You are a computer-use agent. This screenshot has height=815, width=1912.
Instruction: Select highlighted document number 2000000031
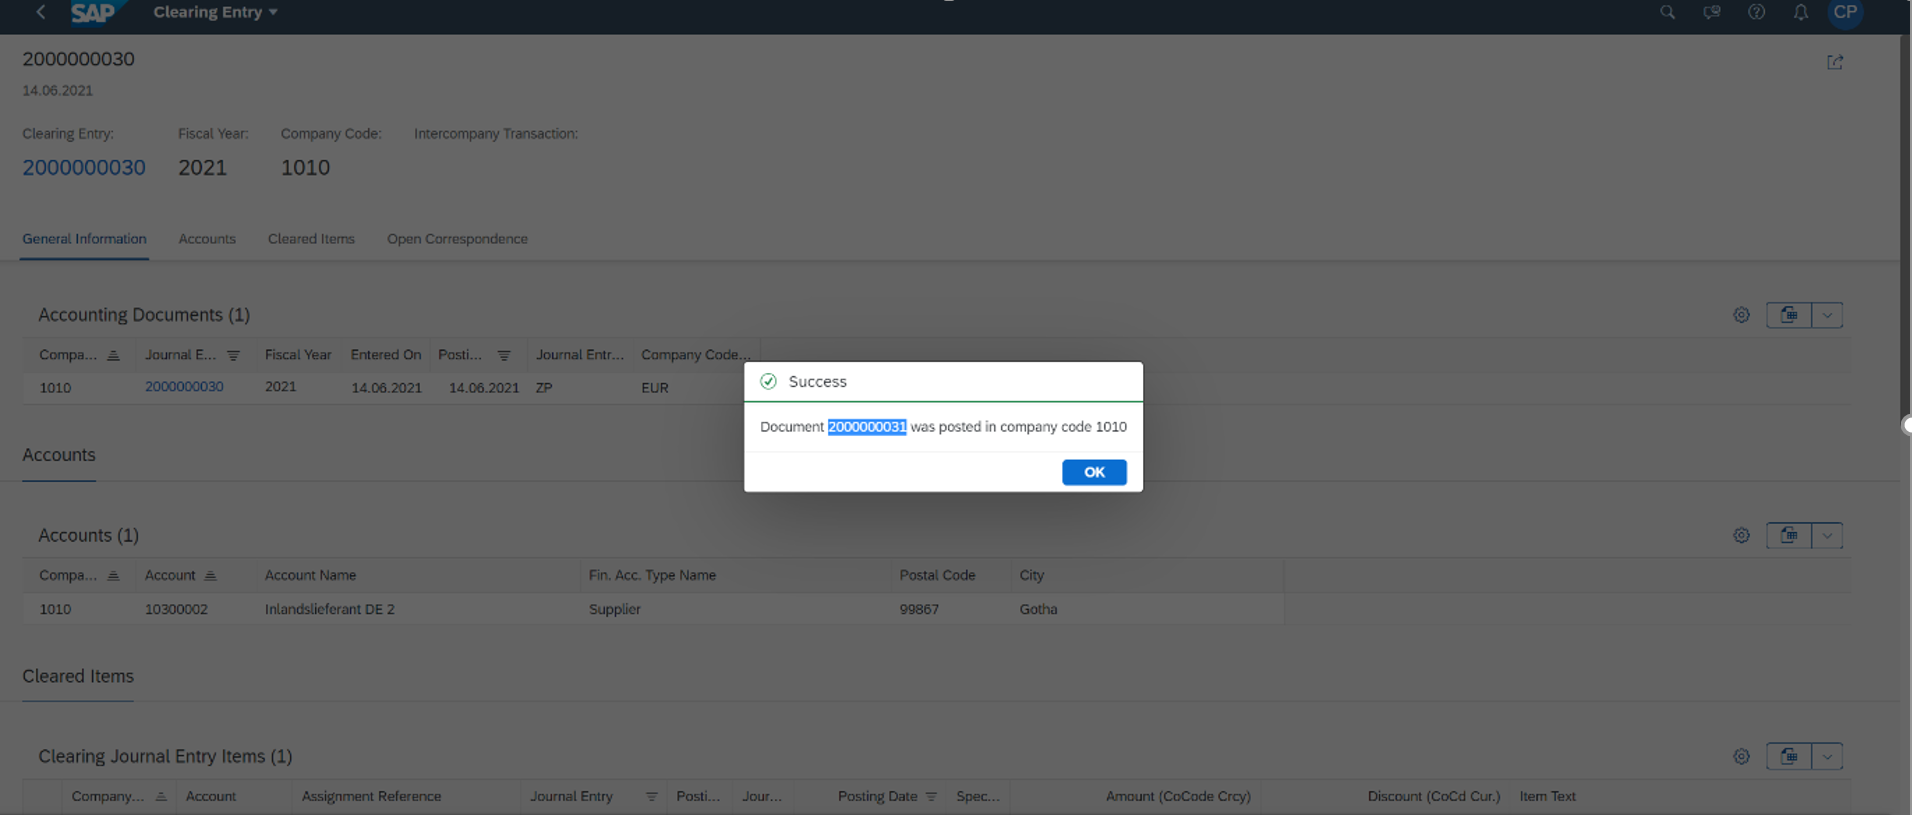pos(867,427)
